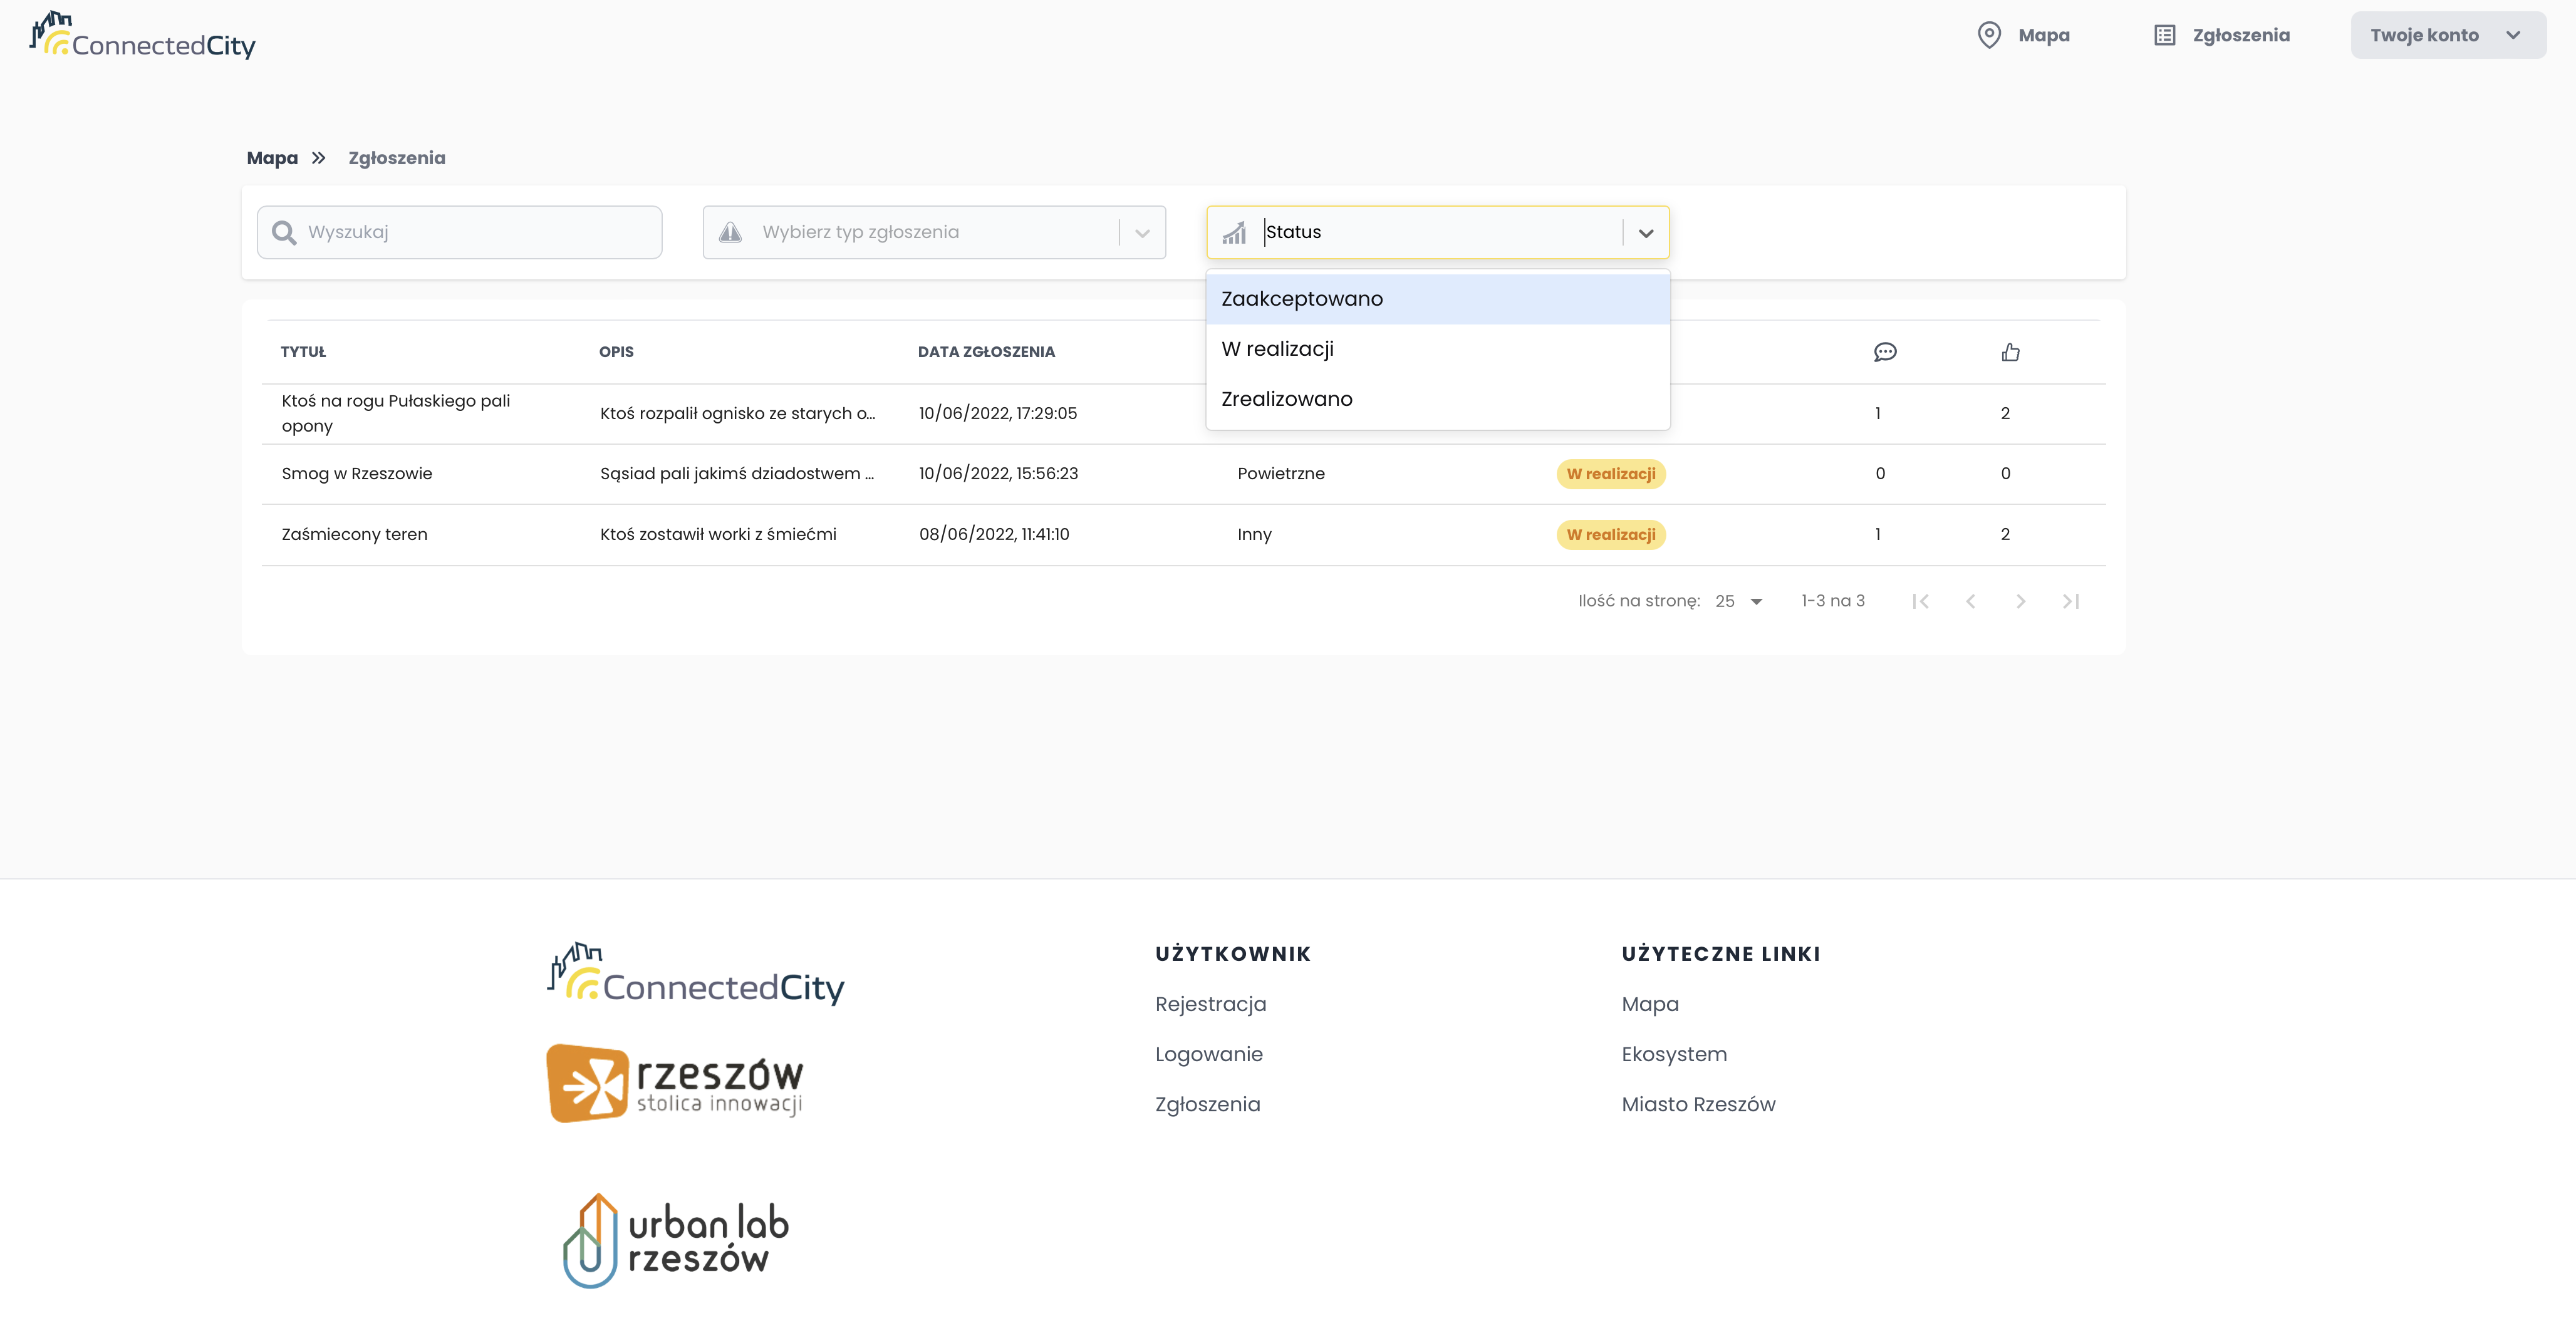Expand the Wybierz typ zgłoszenia dropdown
This screenshot has width=2576, height=1328.
coord(1142,233)
